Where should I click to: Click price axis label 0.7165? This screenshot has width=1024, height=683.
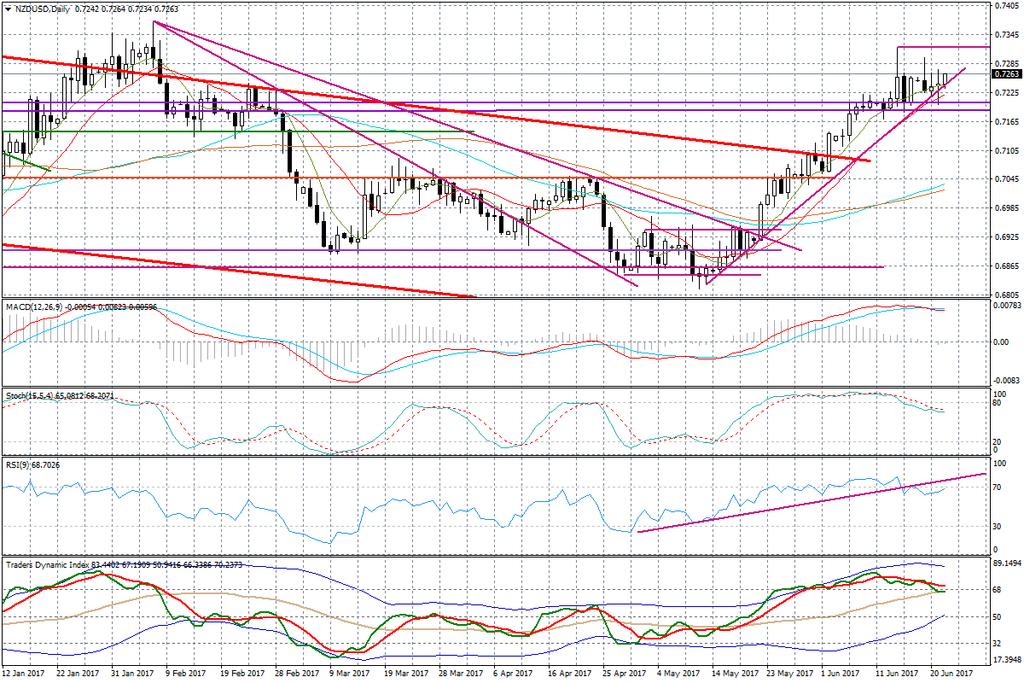coord(1006,121)
